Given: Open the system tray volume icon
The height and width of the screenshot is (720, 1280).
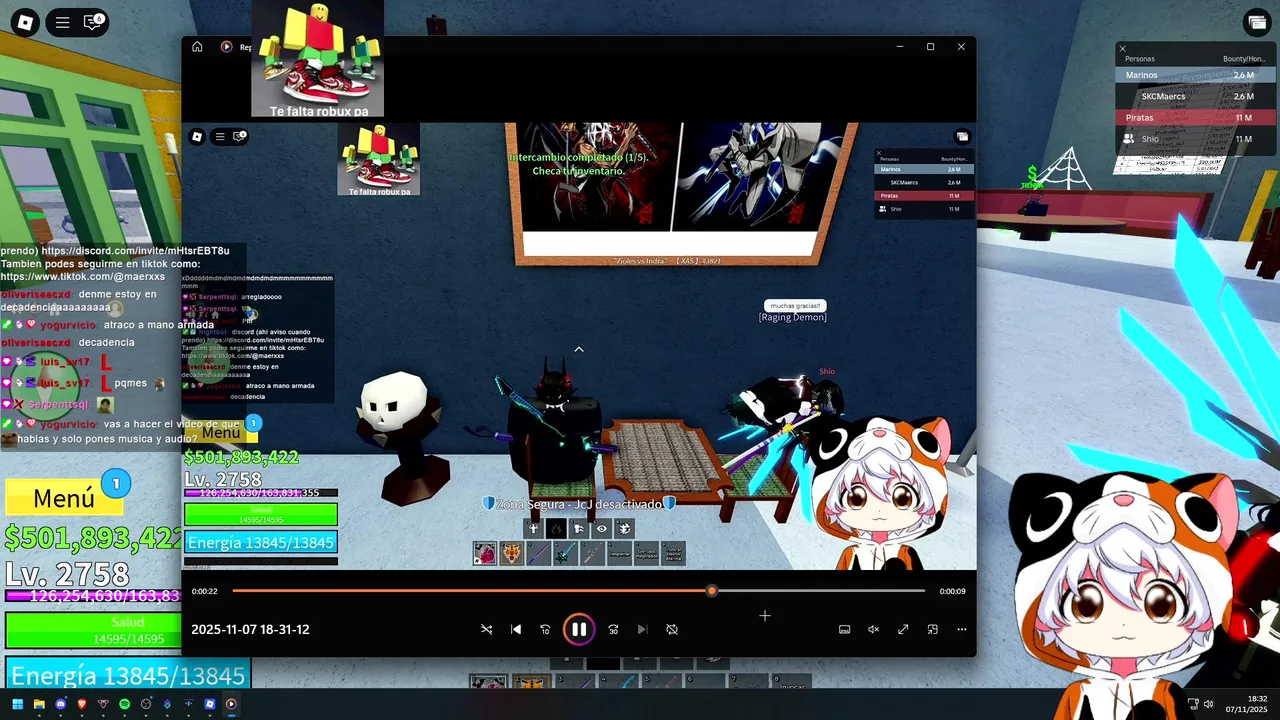Looking at the screenshot, I should (1208, 704).
